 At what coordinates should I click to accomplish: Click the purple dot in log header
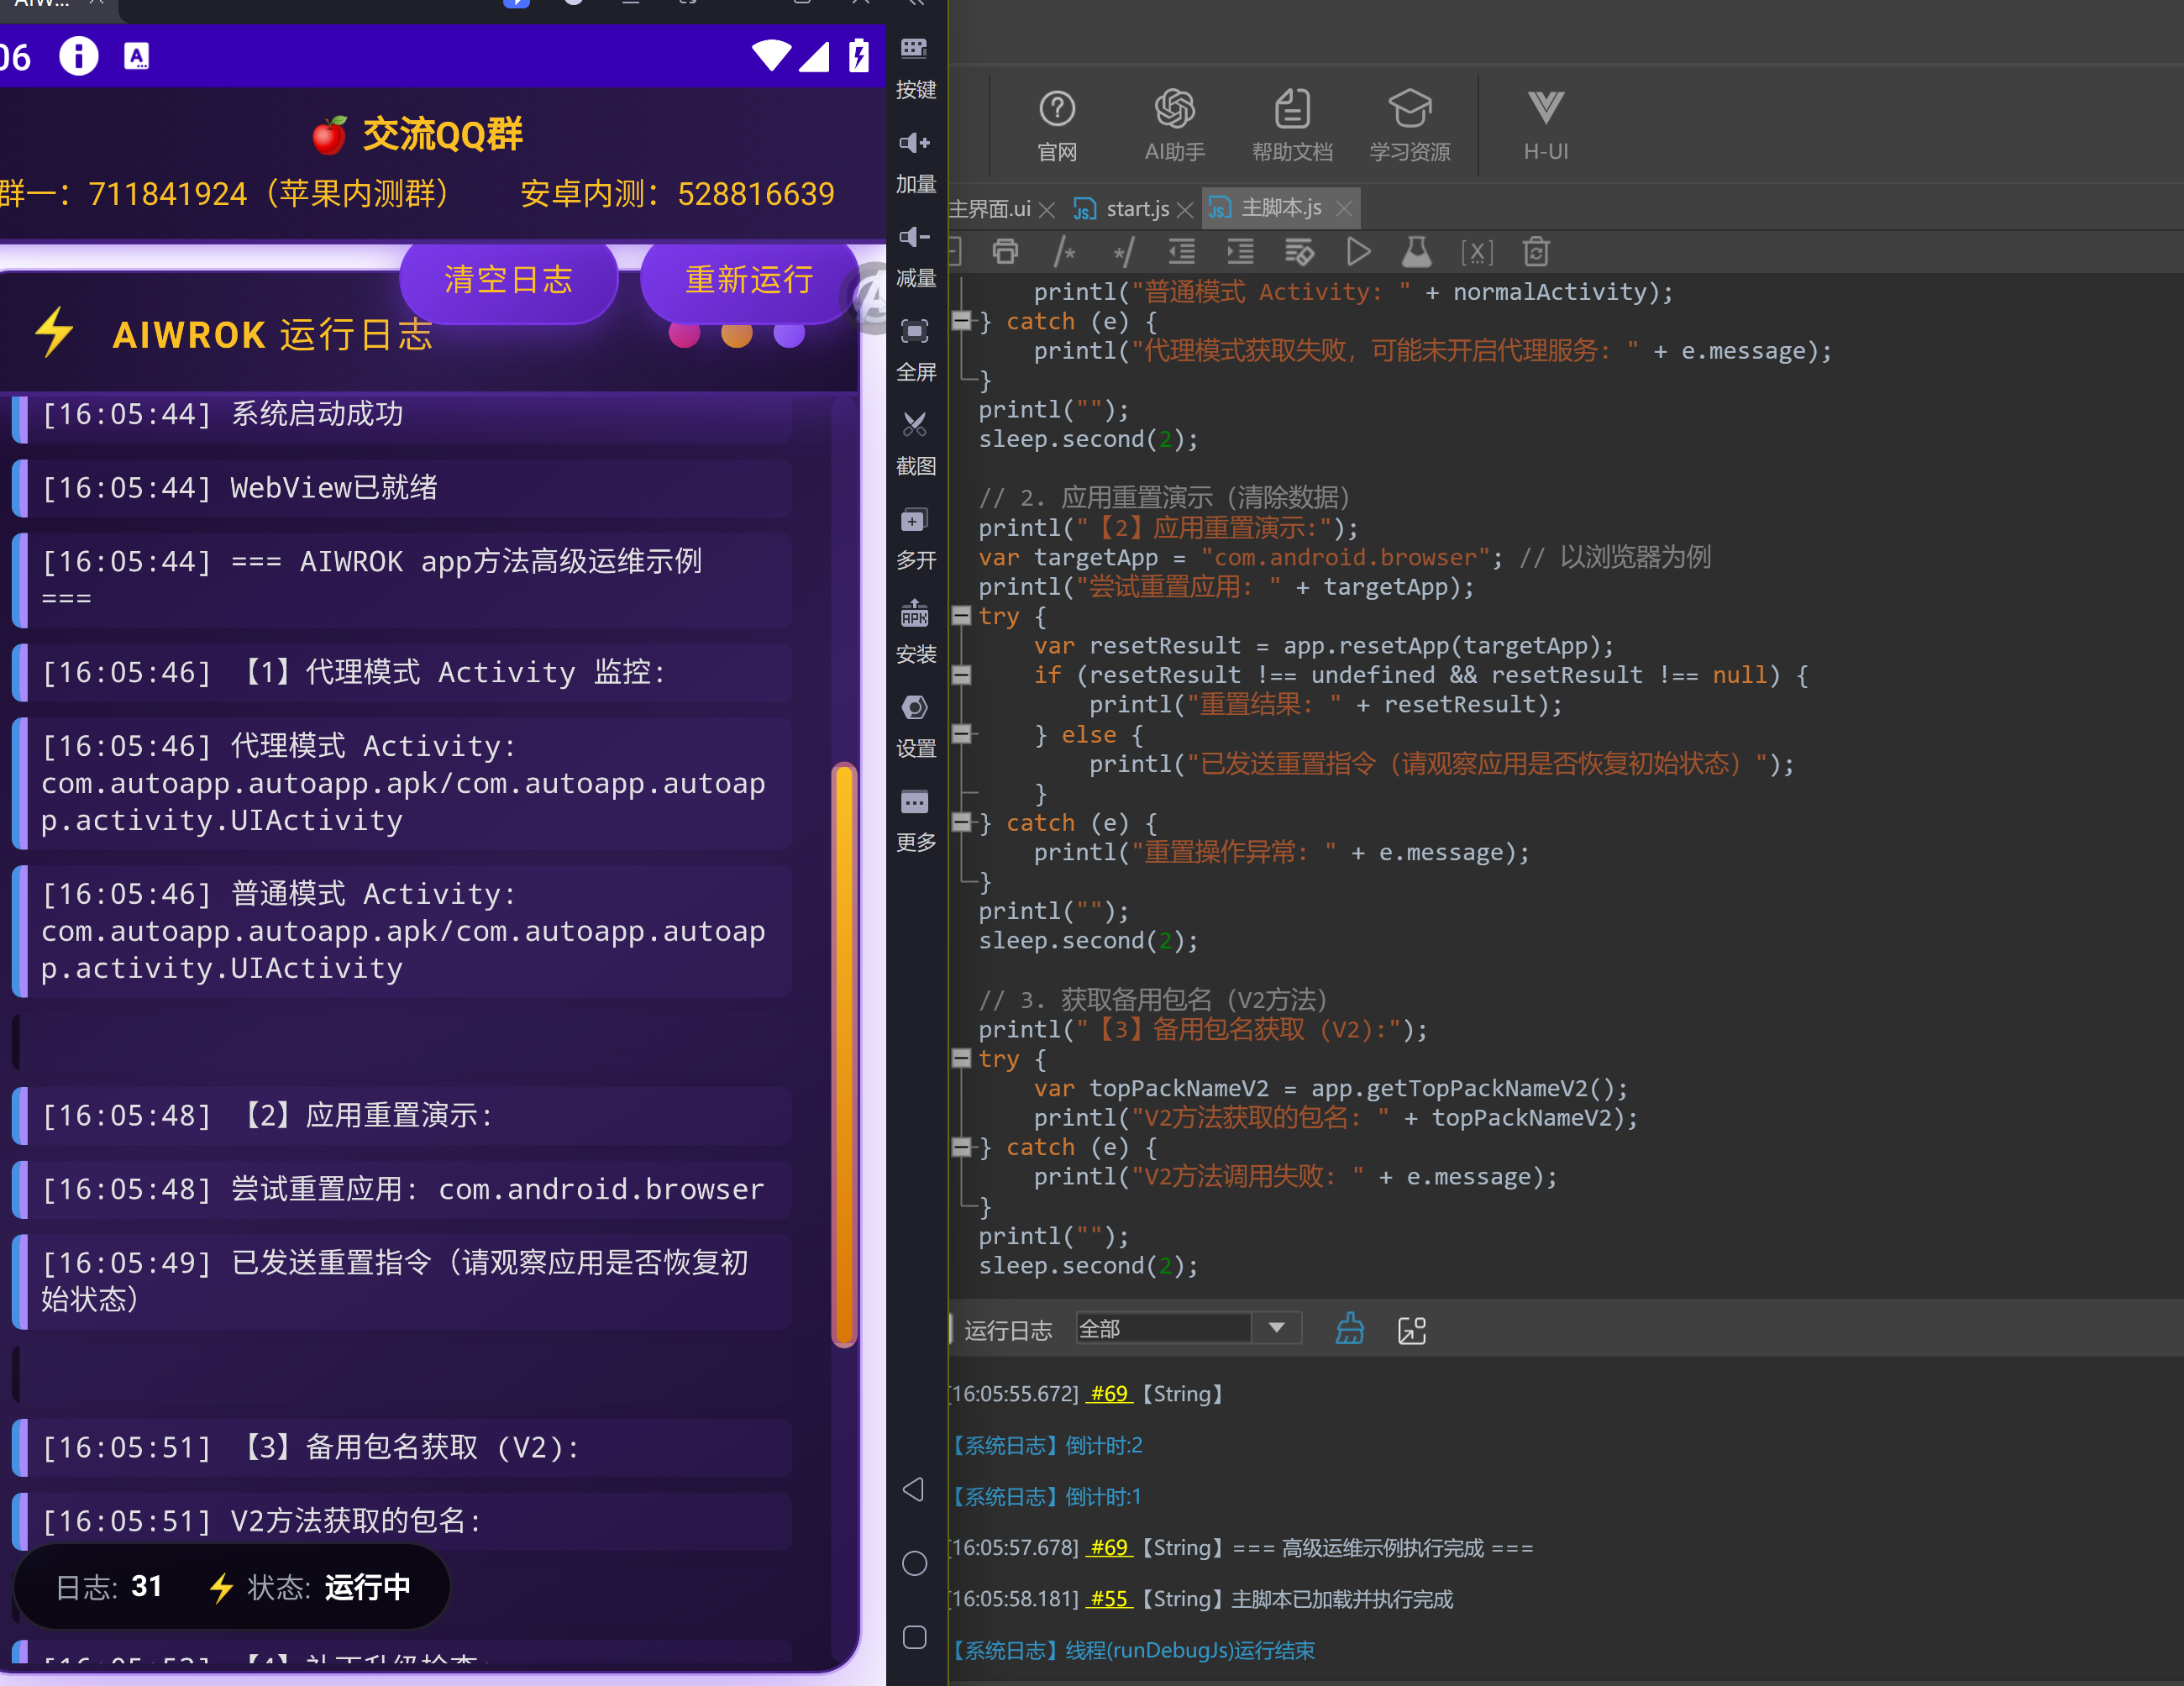pyautogui.click(x=790, y=334)
